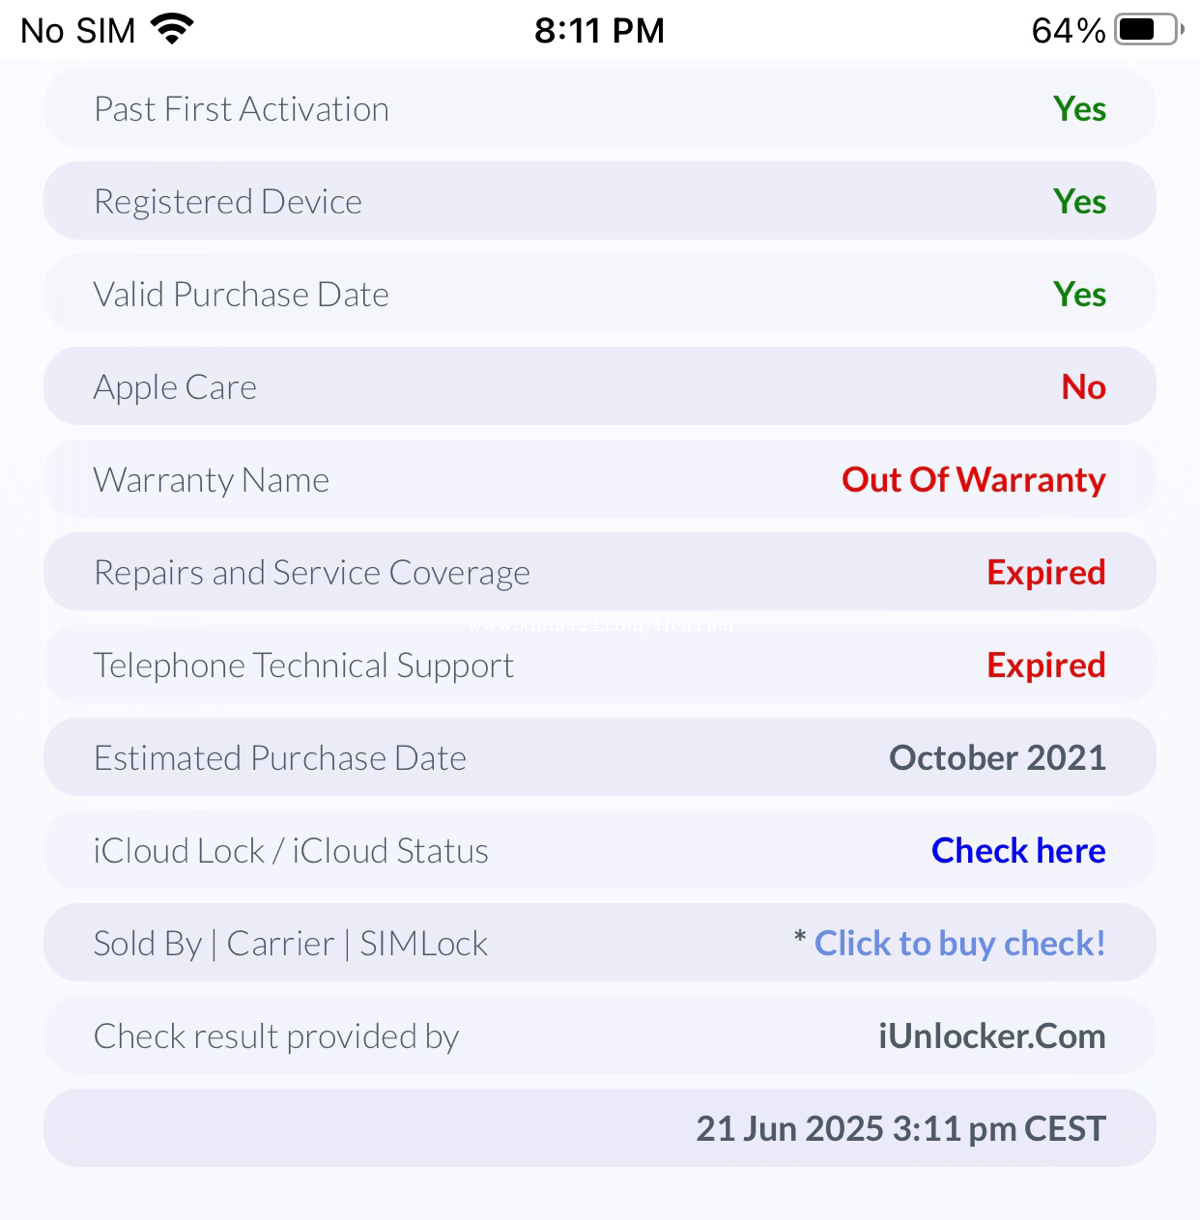Tap the Wi-Fi icon in status bar
Image resolution: width=1200 pixels, height=1220 pixels.
[172, 29]
